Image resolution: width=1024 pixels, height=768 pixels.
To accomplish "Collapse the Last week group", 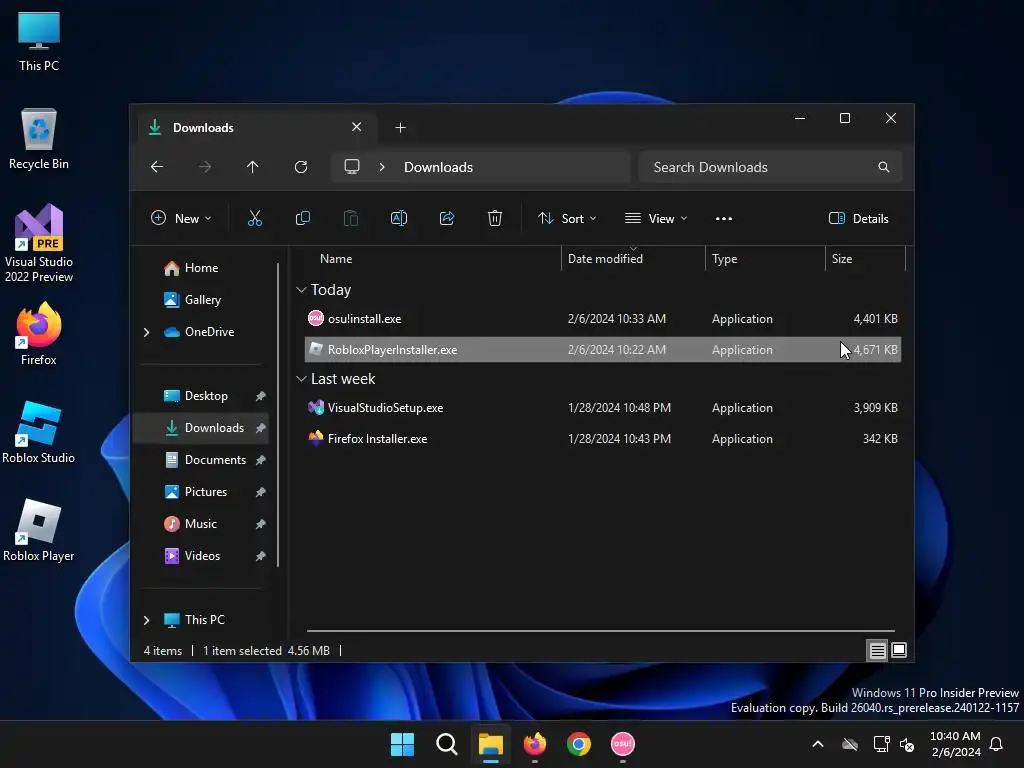I will 301,379.
